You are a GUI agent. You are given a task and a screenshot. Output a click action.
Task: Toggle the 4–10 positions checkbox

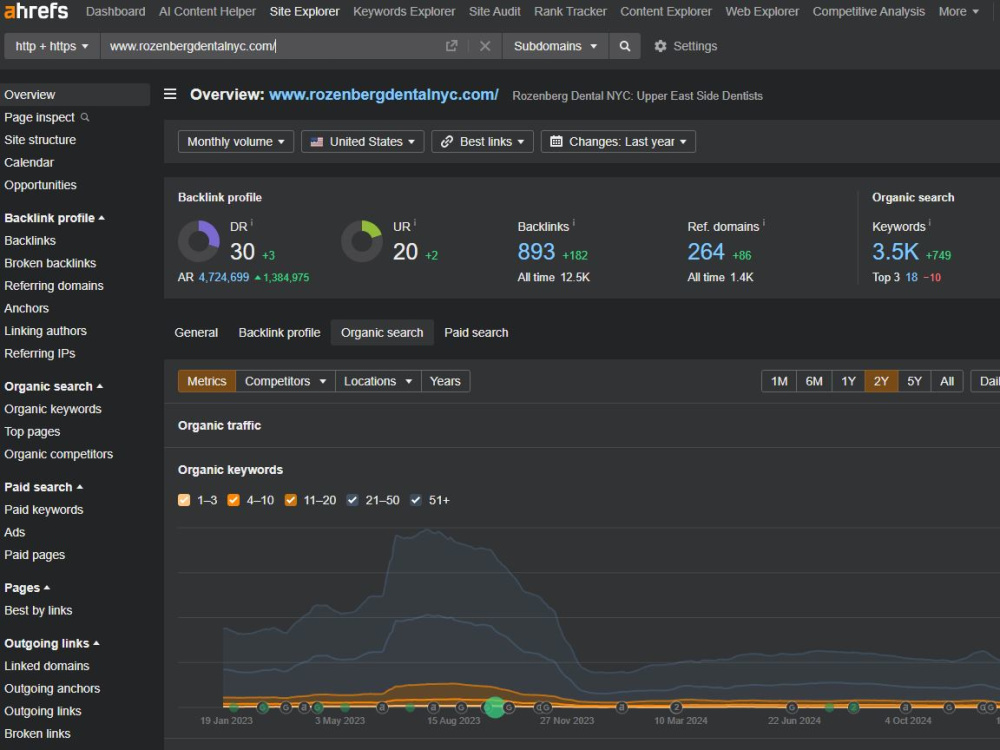click(x=233, y=500)
